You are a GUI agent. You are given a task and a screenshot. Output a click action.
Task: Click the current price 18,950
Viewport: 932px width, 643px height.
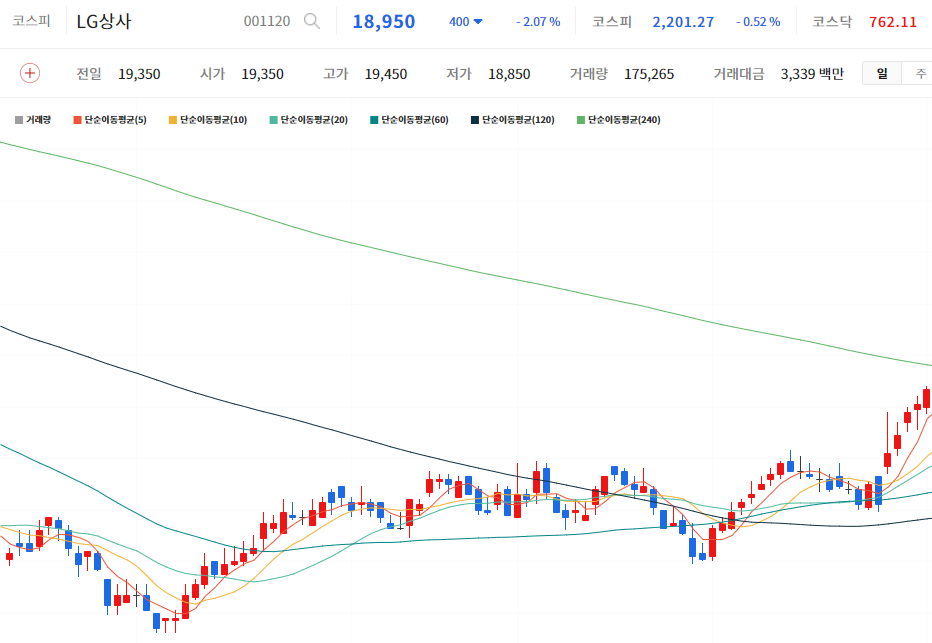[x=384, y=22]
